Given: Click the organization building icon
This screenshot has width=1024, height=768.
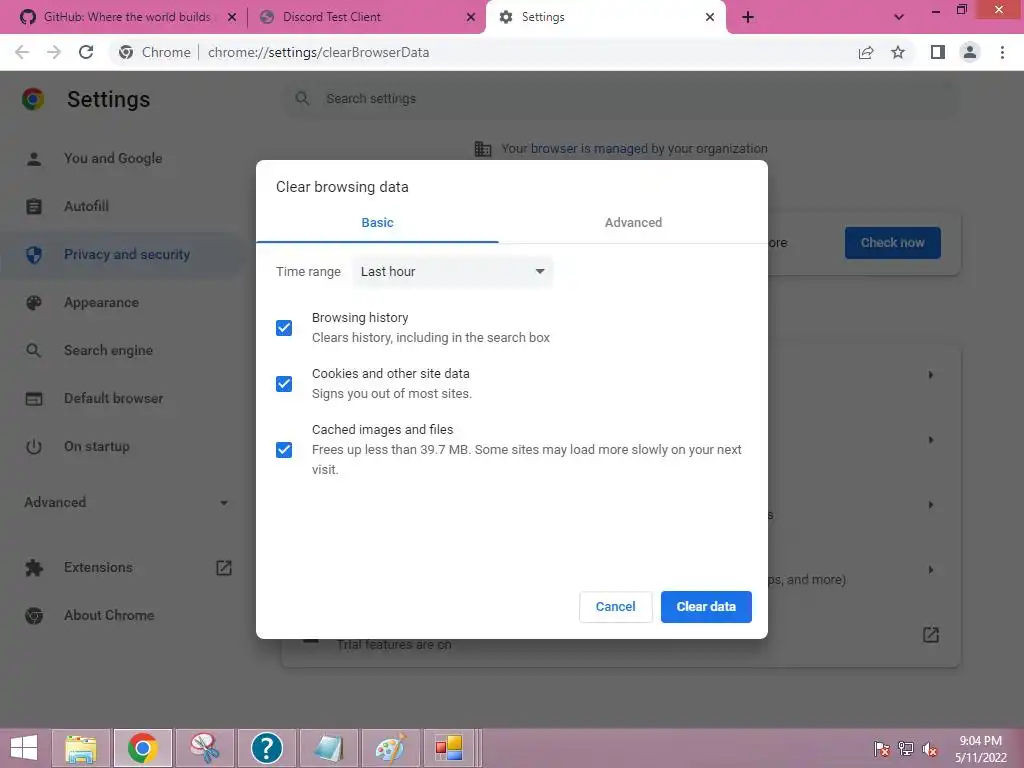Looking at the screenshot, I should pyautogui.click(x=483, y=149).
